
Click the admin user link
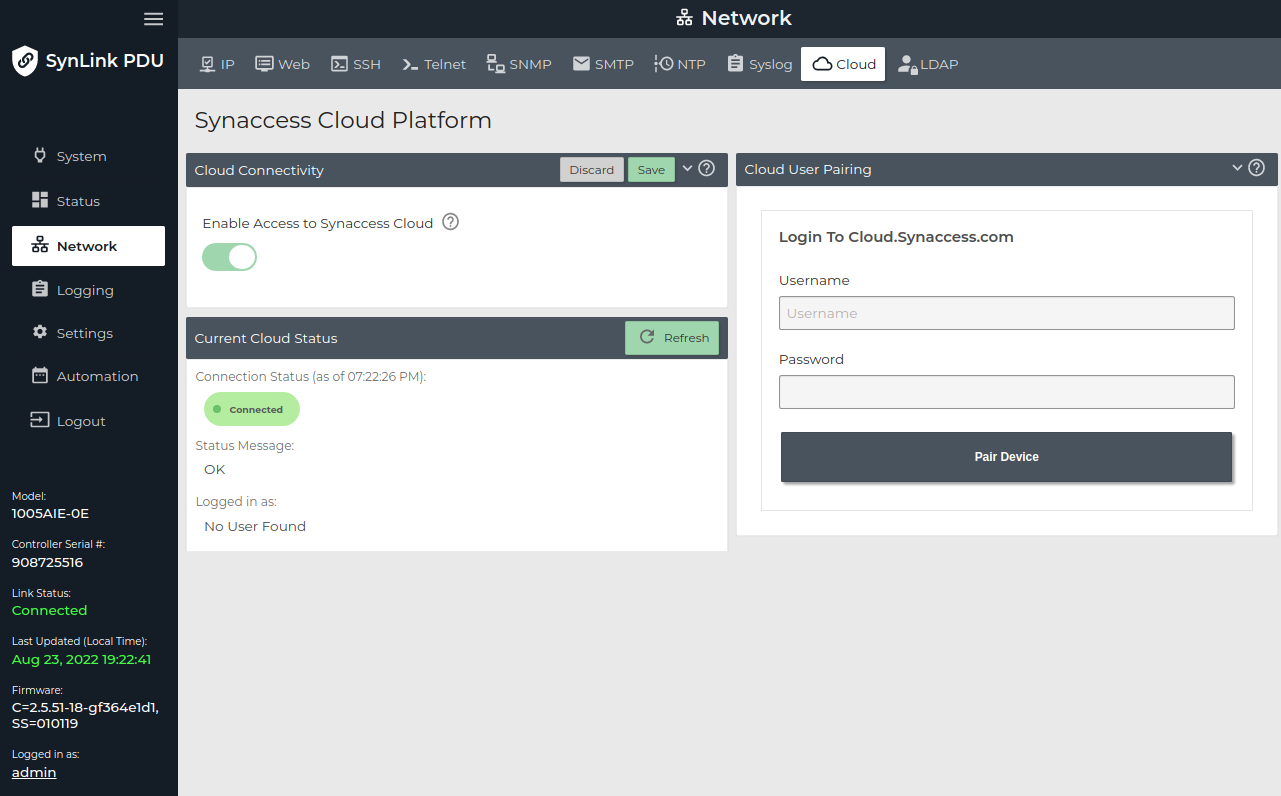click(x=34, y=772)
